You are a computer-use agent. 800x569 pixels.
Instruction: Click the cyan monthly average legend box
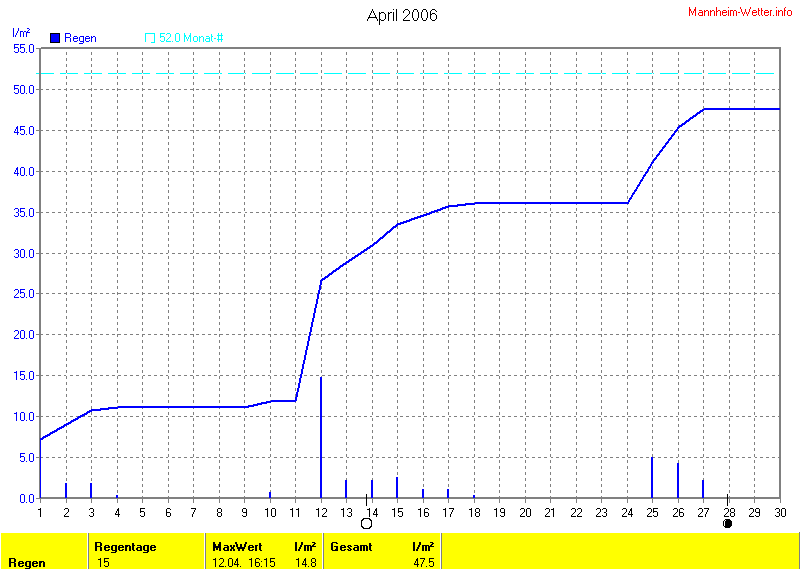[x=150, y=38]
